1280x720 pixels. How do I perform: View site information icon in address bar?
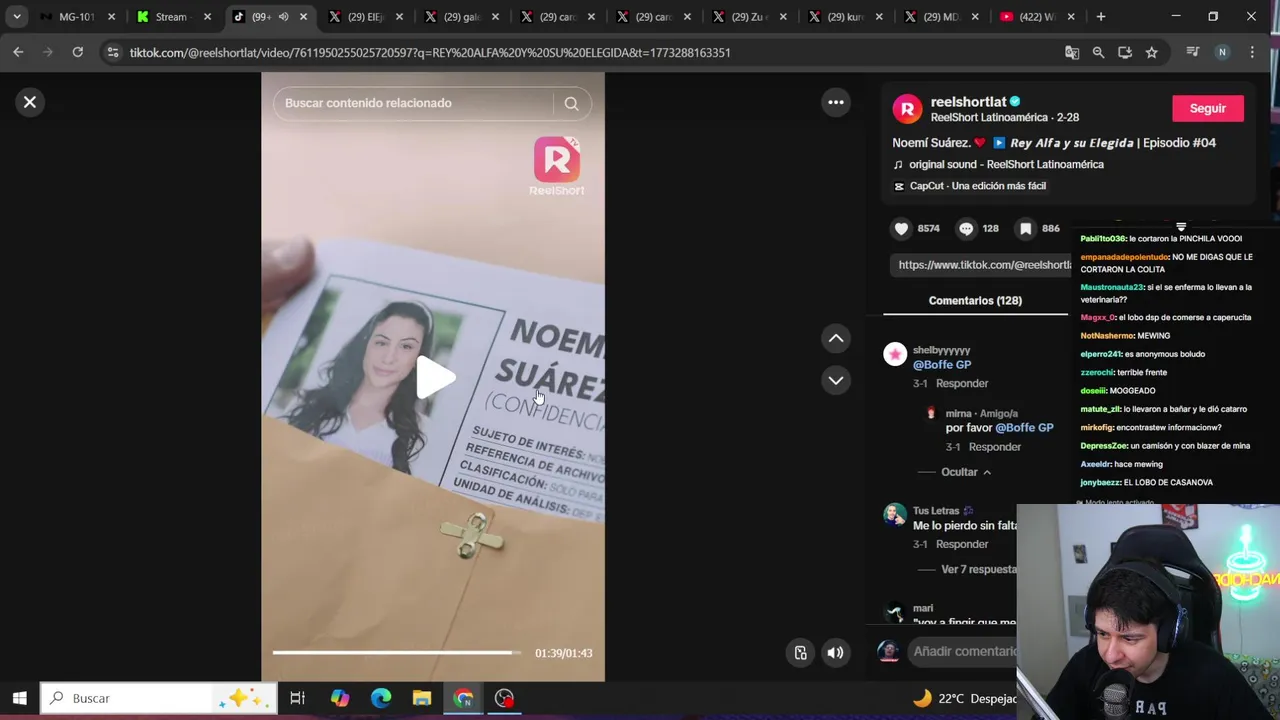[113, 52]
